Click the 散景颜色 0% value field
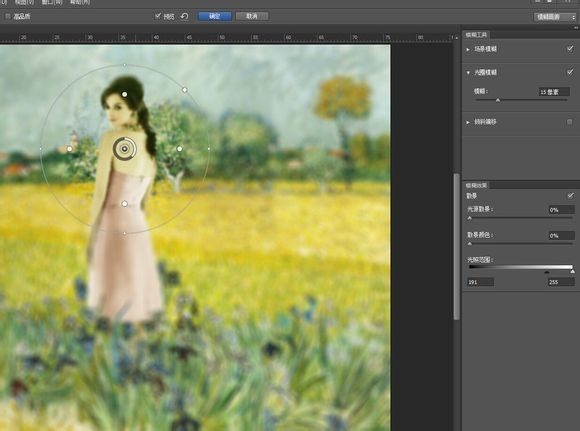The width and height of the screenshot is (580, 431). (x=562, y=236)
